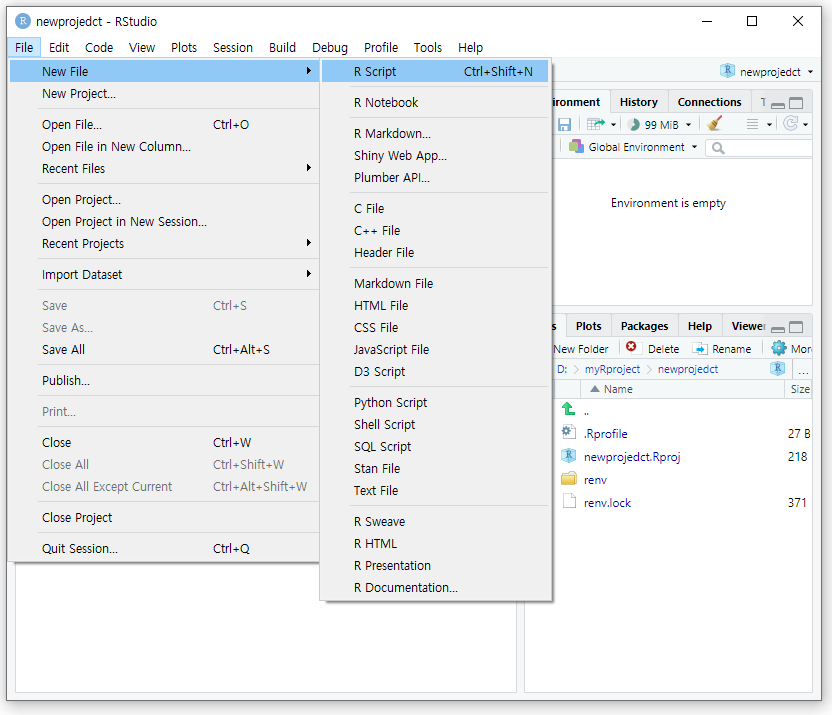This screenshot has height=715, width=832.
Task: Click the Rename button label
Action: click(732, 349)
